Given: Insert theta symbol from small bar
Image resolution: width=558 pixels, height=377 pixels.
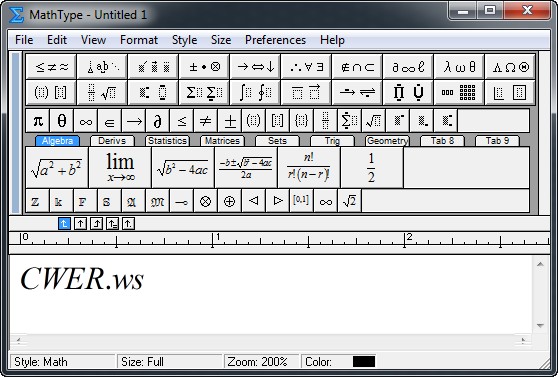Looking at the screenshot, I should point(62,121).
